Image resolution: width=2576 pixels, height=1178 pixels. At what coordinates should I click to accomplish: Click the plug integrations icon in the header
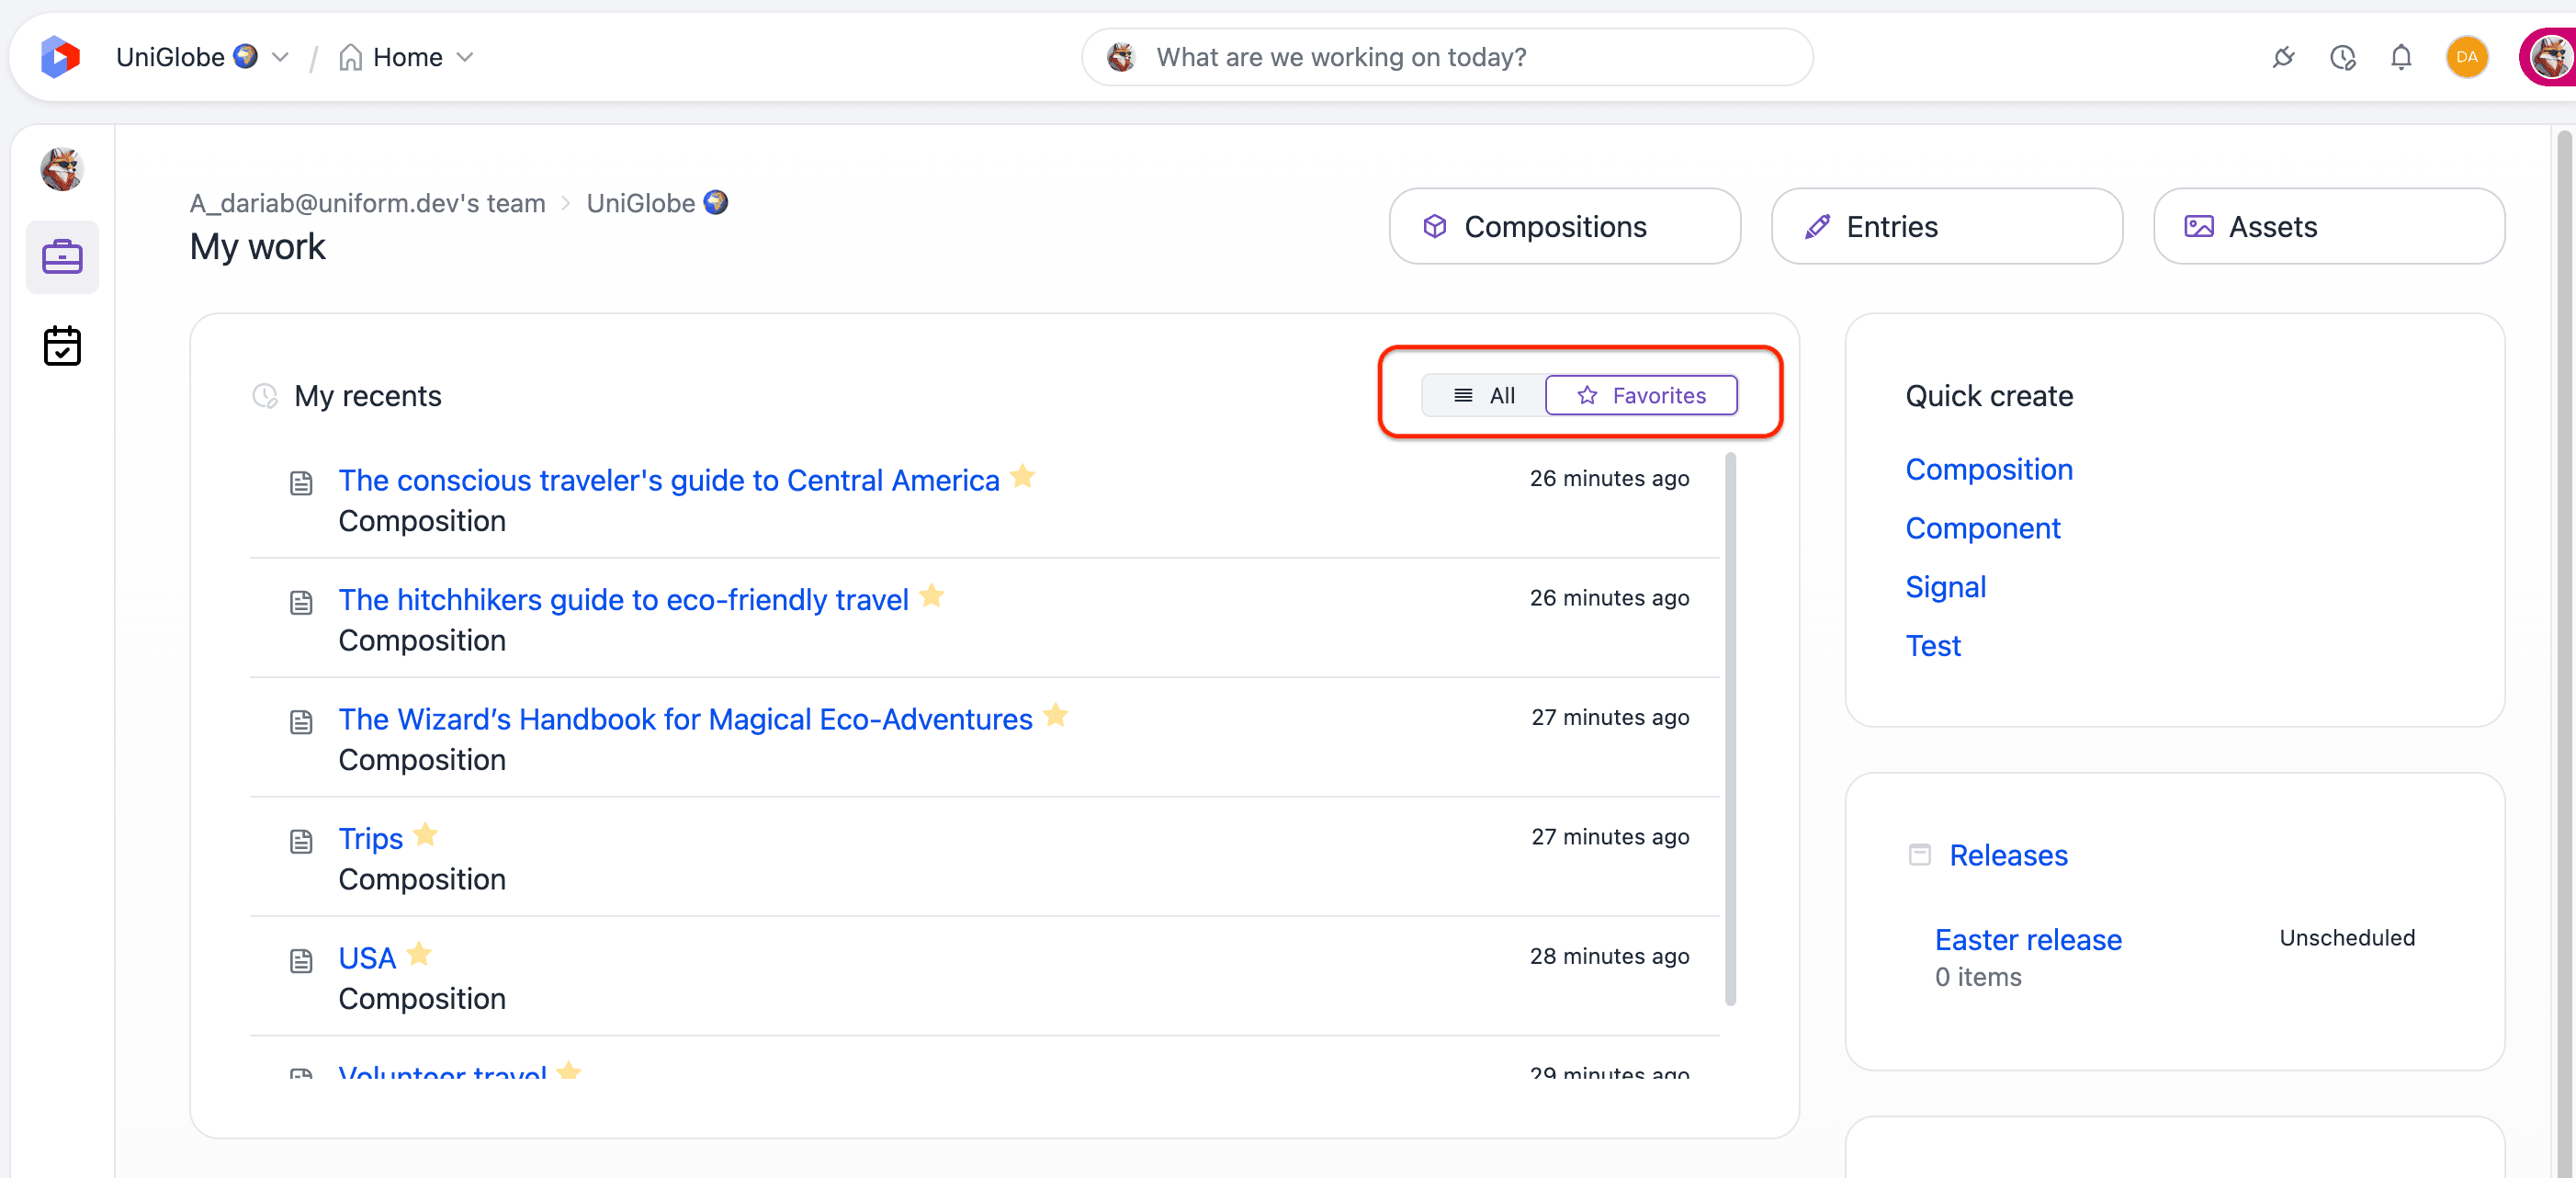tap(2283, 58)
